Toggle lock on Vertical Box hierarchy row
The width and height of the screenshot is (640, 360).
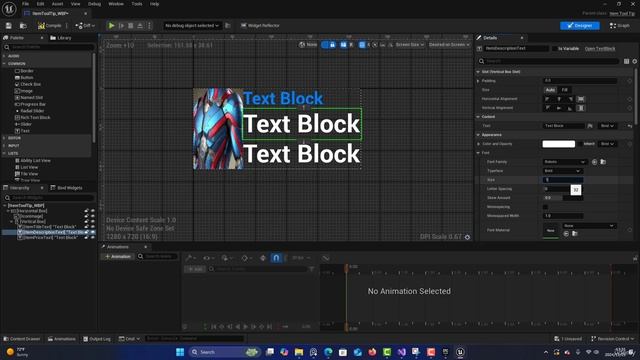(86, 222)
